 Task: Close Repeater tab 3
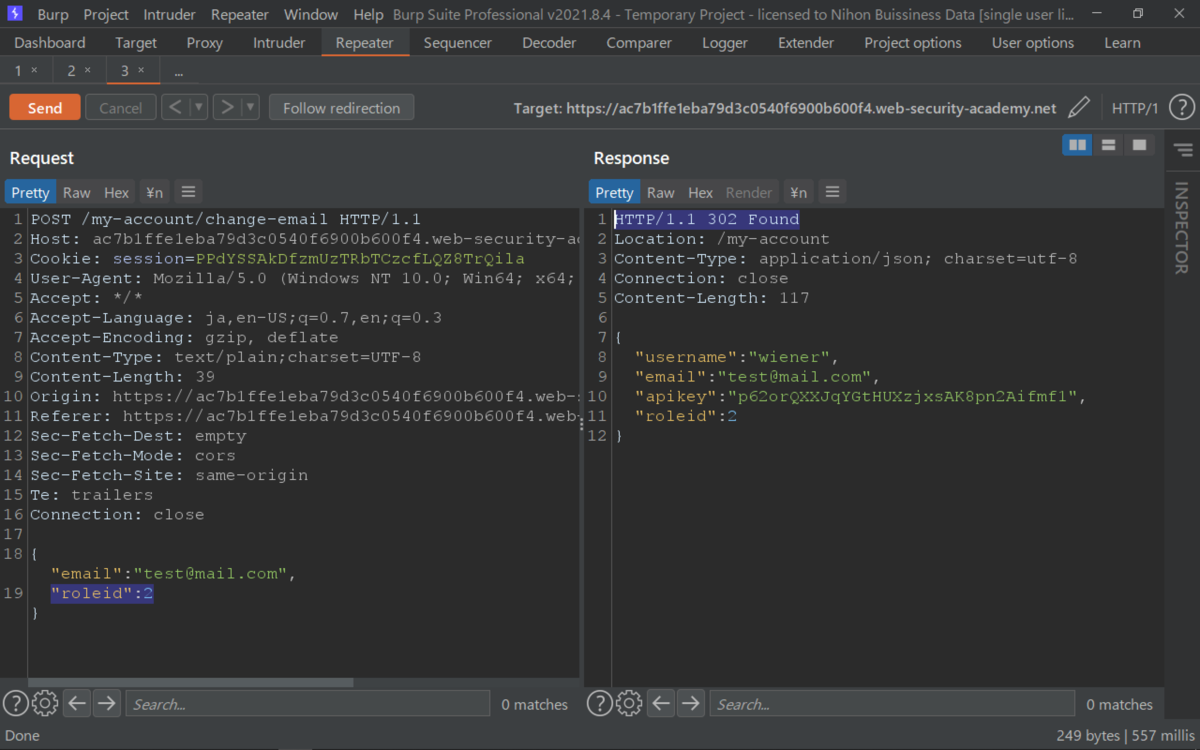pyautogui.click(x=140, y=70)
